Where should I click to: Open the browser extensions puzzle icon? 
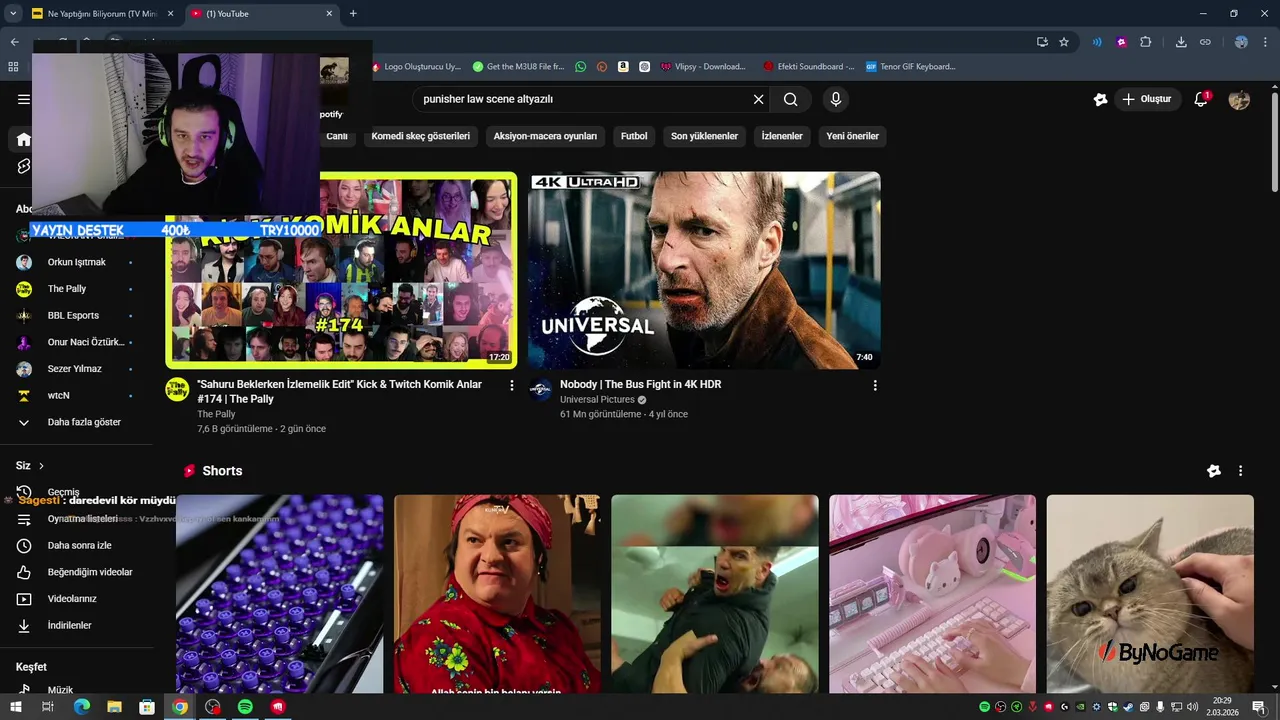click(1146, 42)
